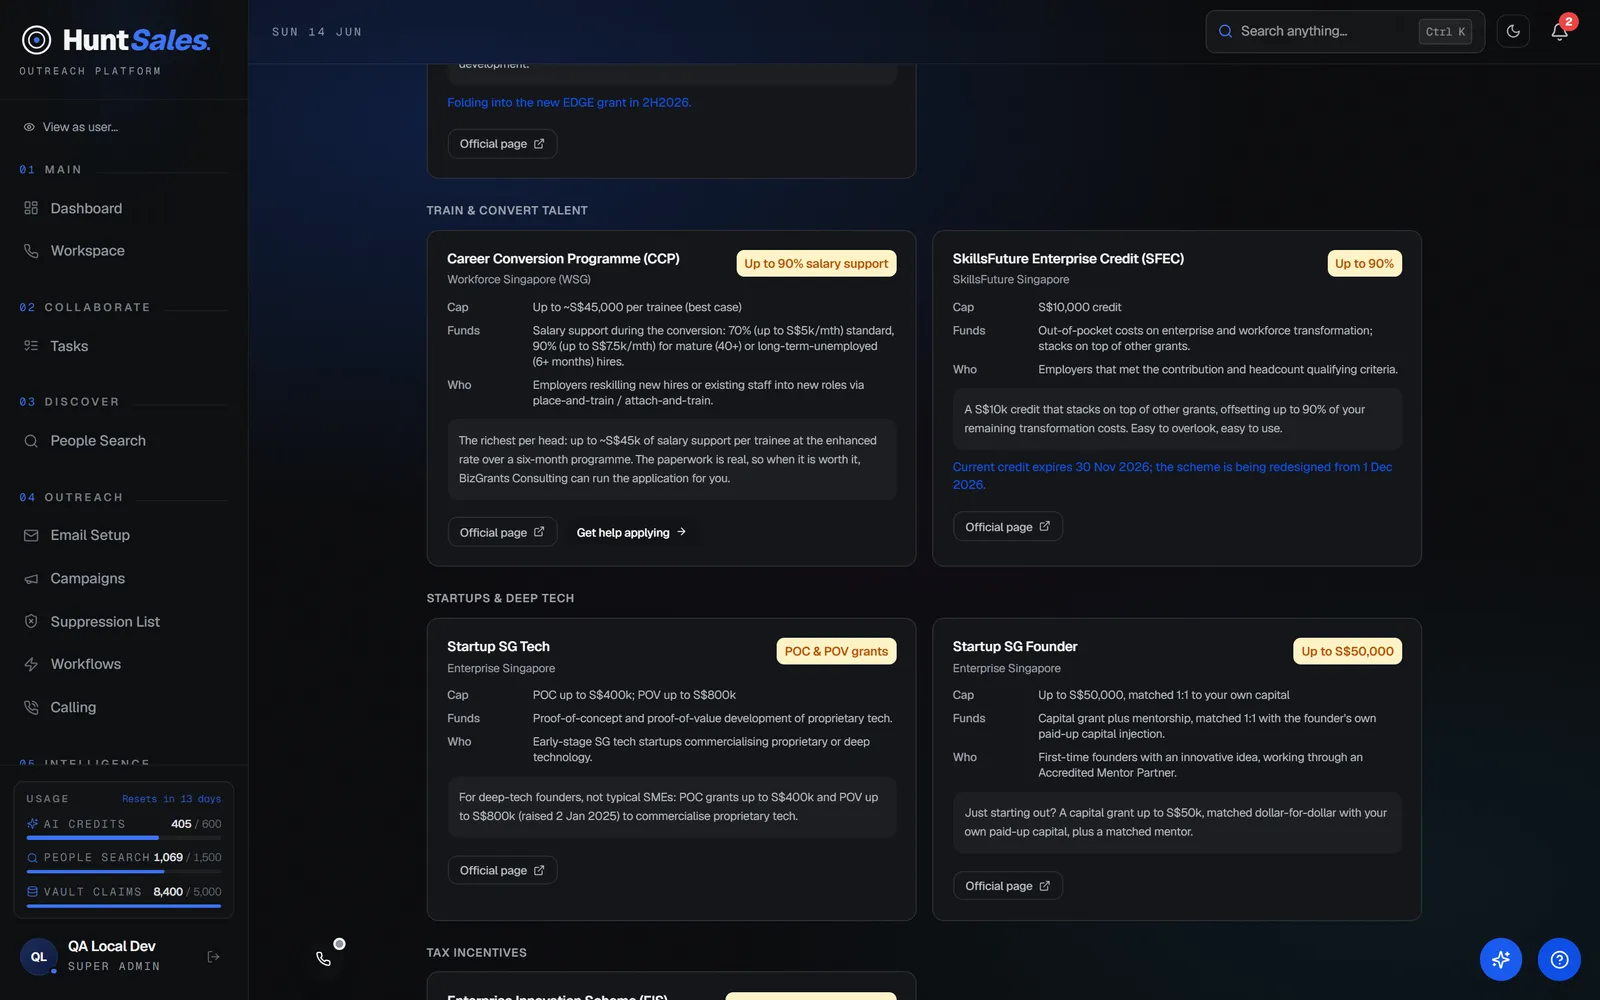Open Official page for SkillsFuture Enterprise Credit
Screen dimensions: 1600x1000
1007,527
